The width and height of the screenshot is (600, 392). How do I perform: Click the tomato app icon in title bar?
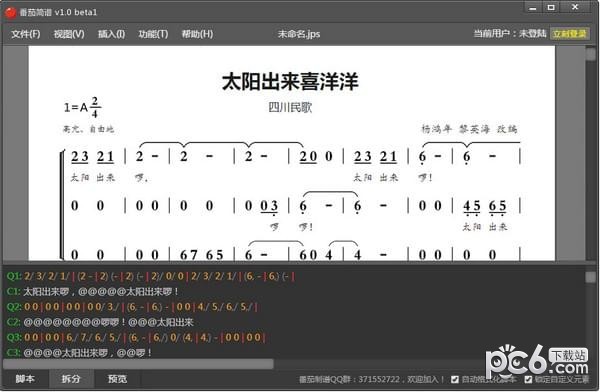click(x=10, y=12)
